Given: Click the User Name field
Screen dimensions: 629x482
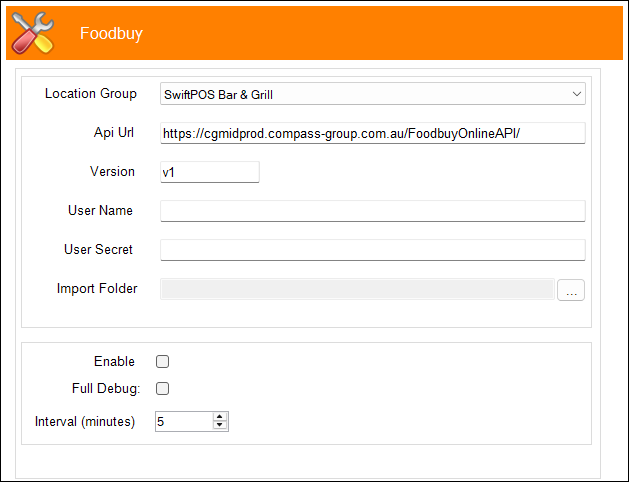Looking at the screenshot, I should (373, 211).
